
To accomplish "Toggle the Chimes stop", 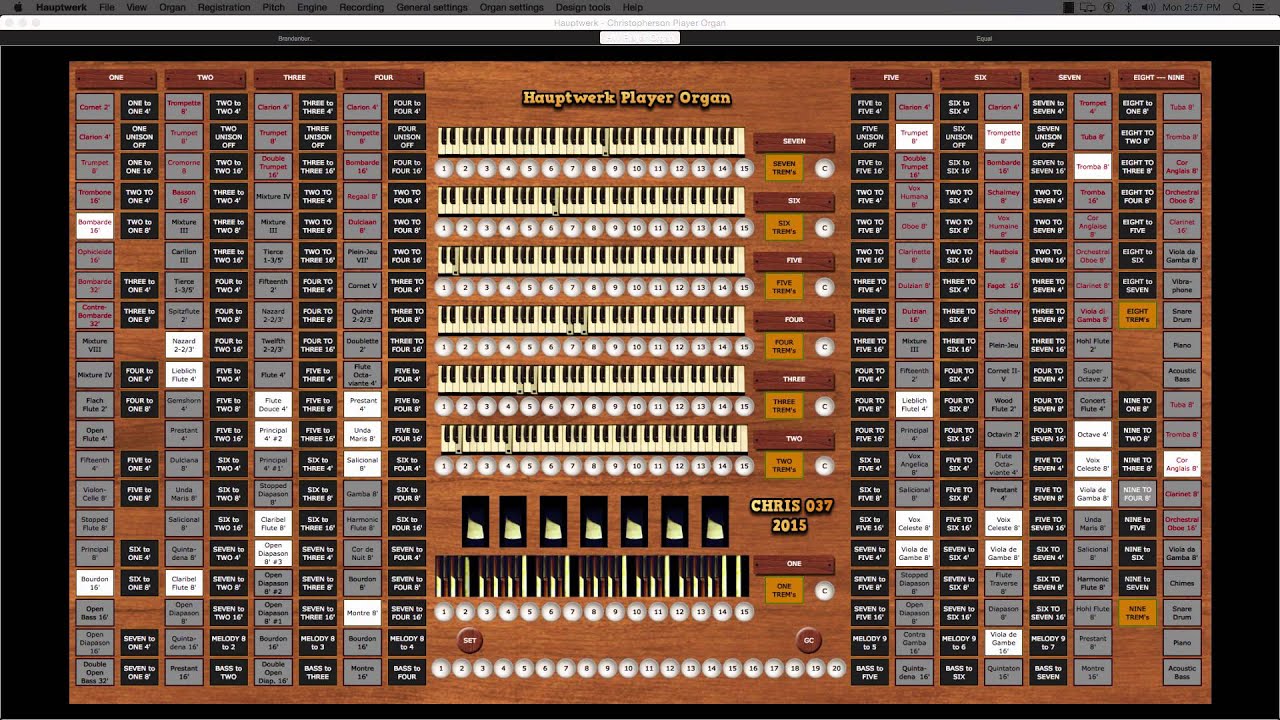I will pyautogui.click(x=1182, y=583).
